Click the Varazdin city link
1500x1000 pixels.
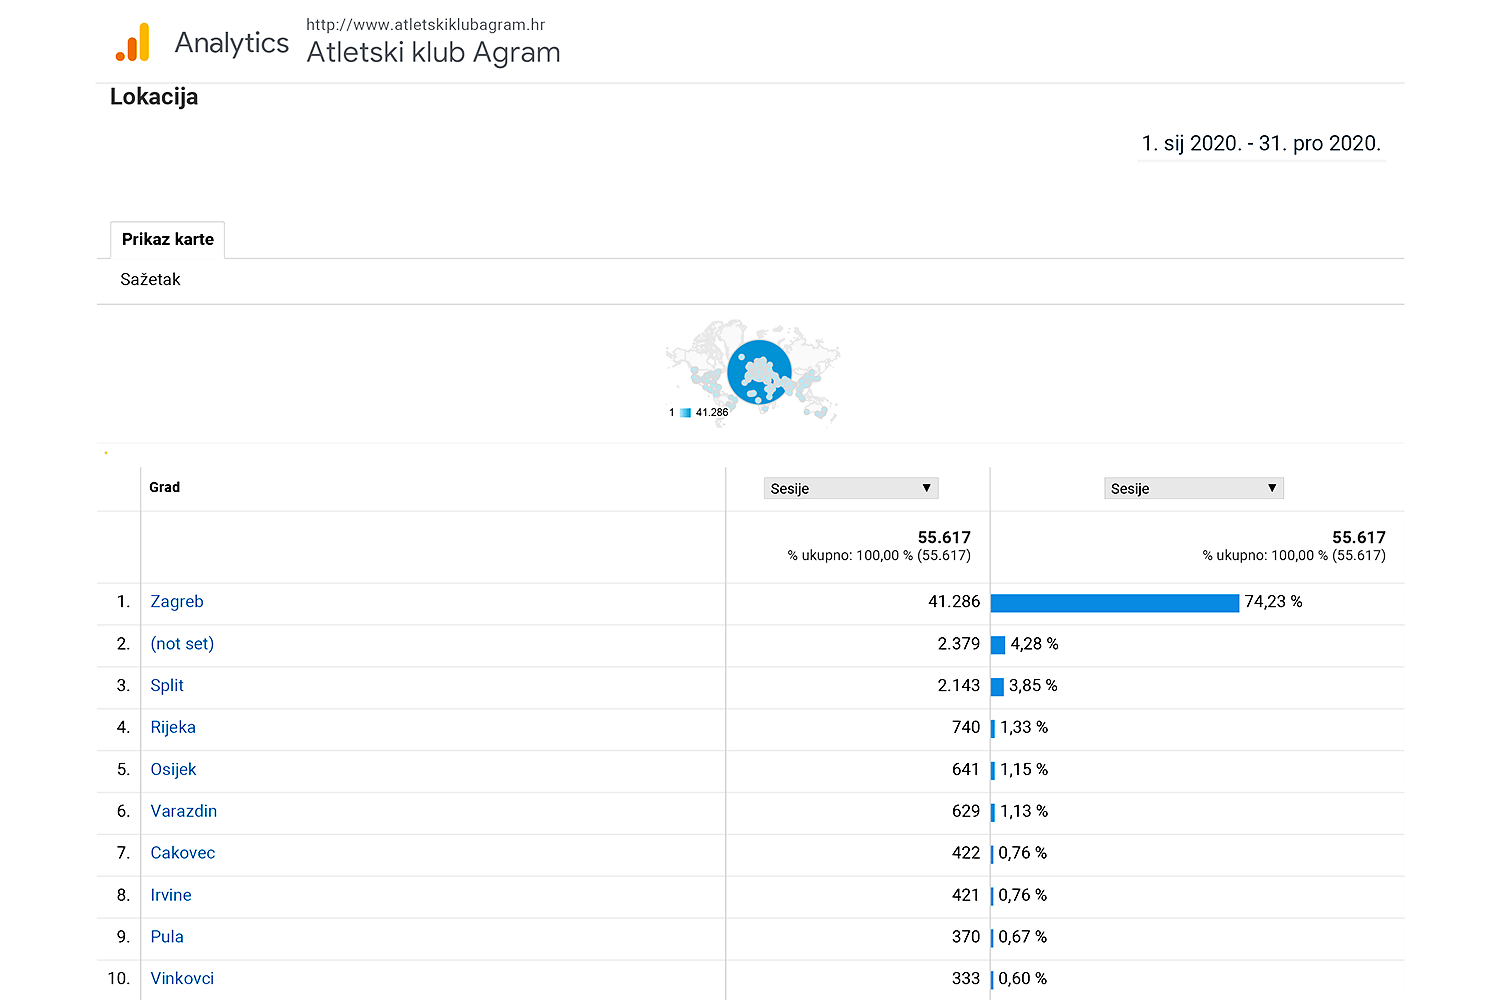coord(183,811)
